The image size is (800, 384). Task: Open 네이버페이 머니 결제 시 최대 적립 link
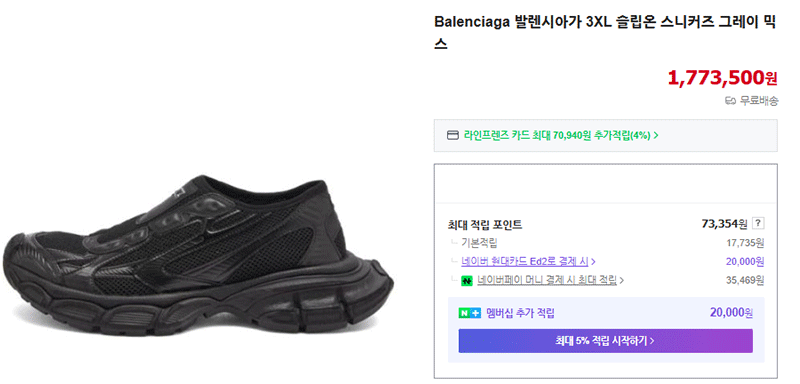tap(547, 280)
